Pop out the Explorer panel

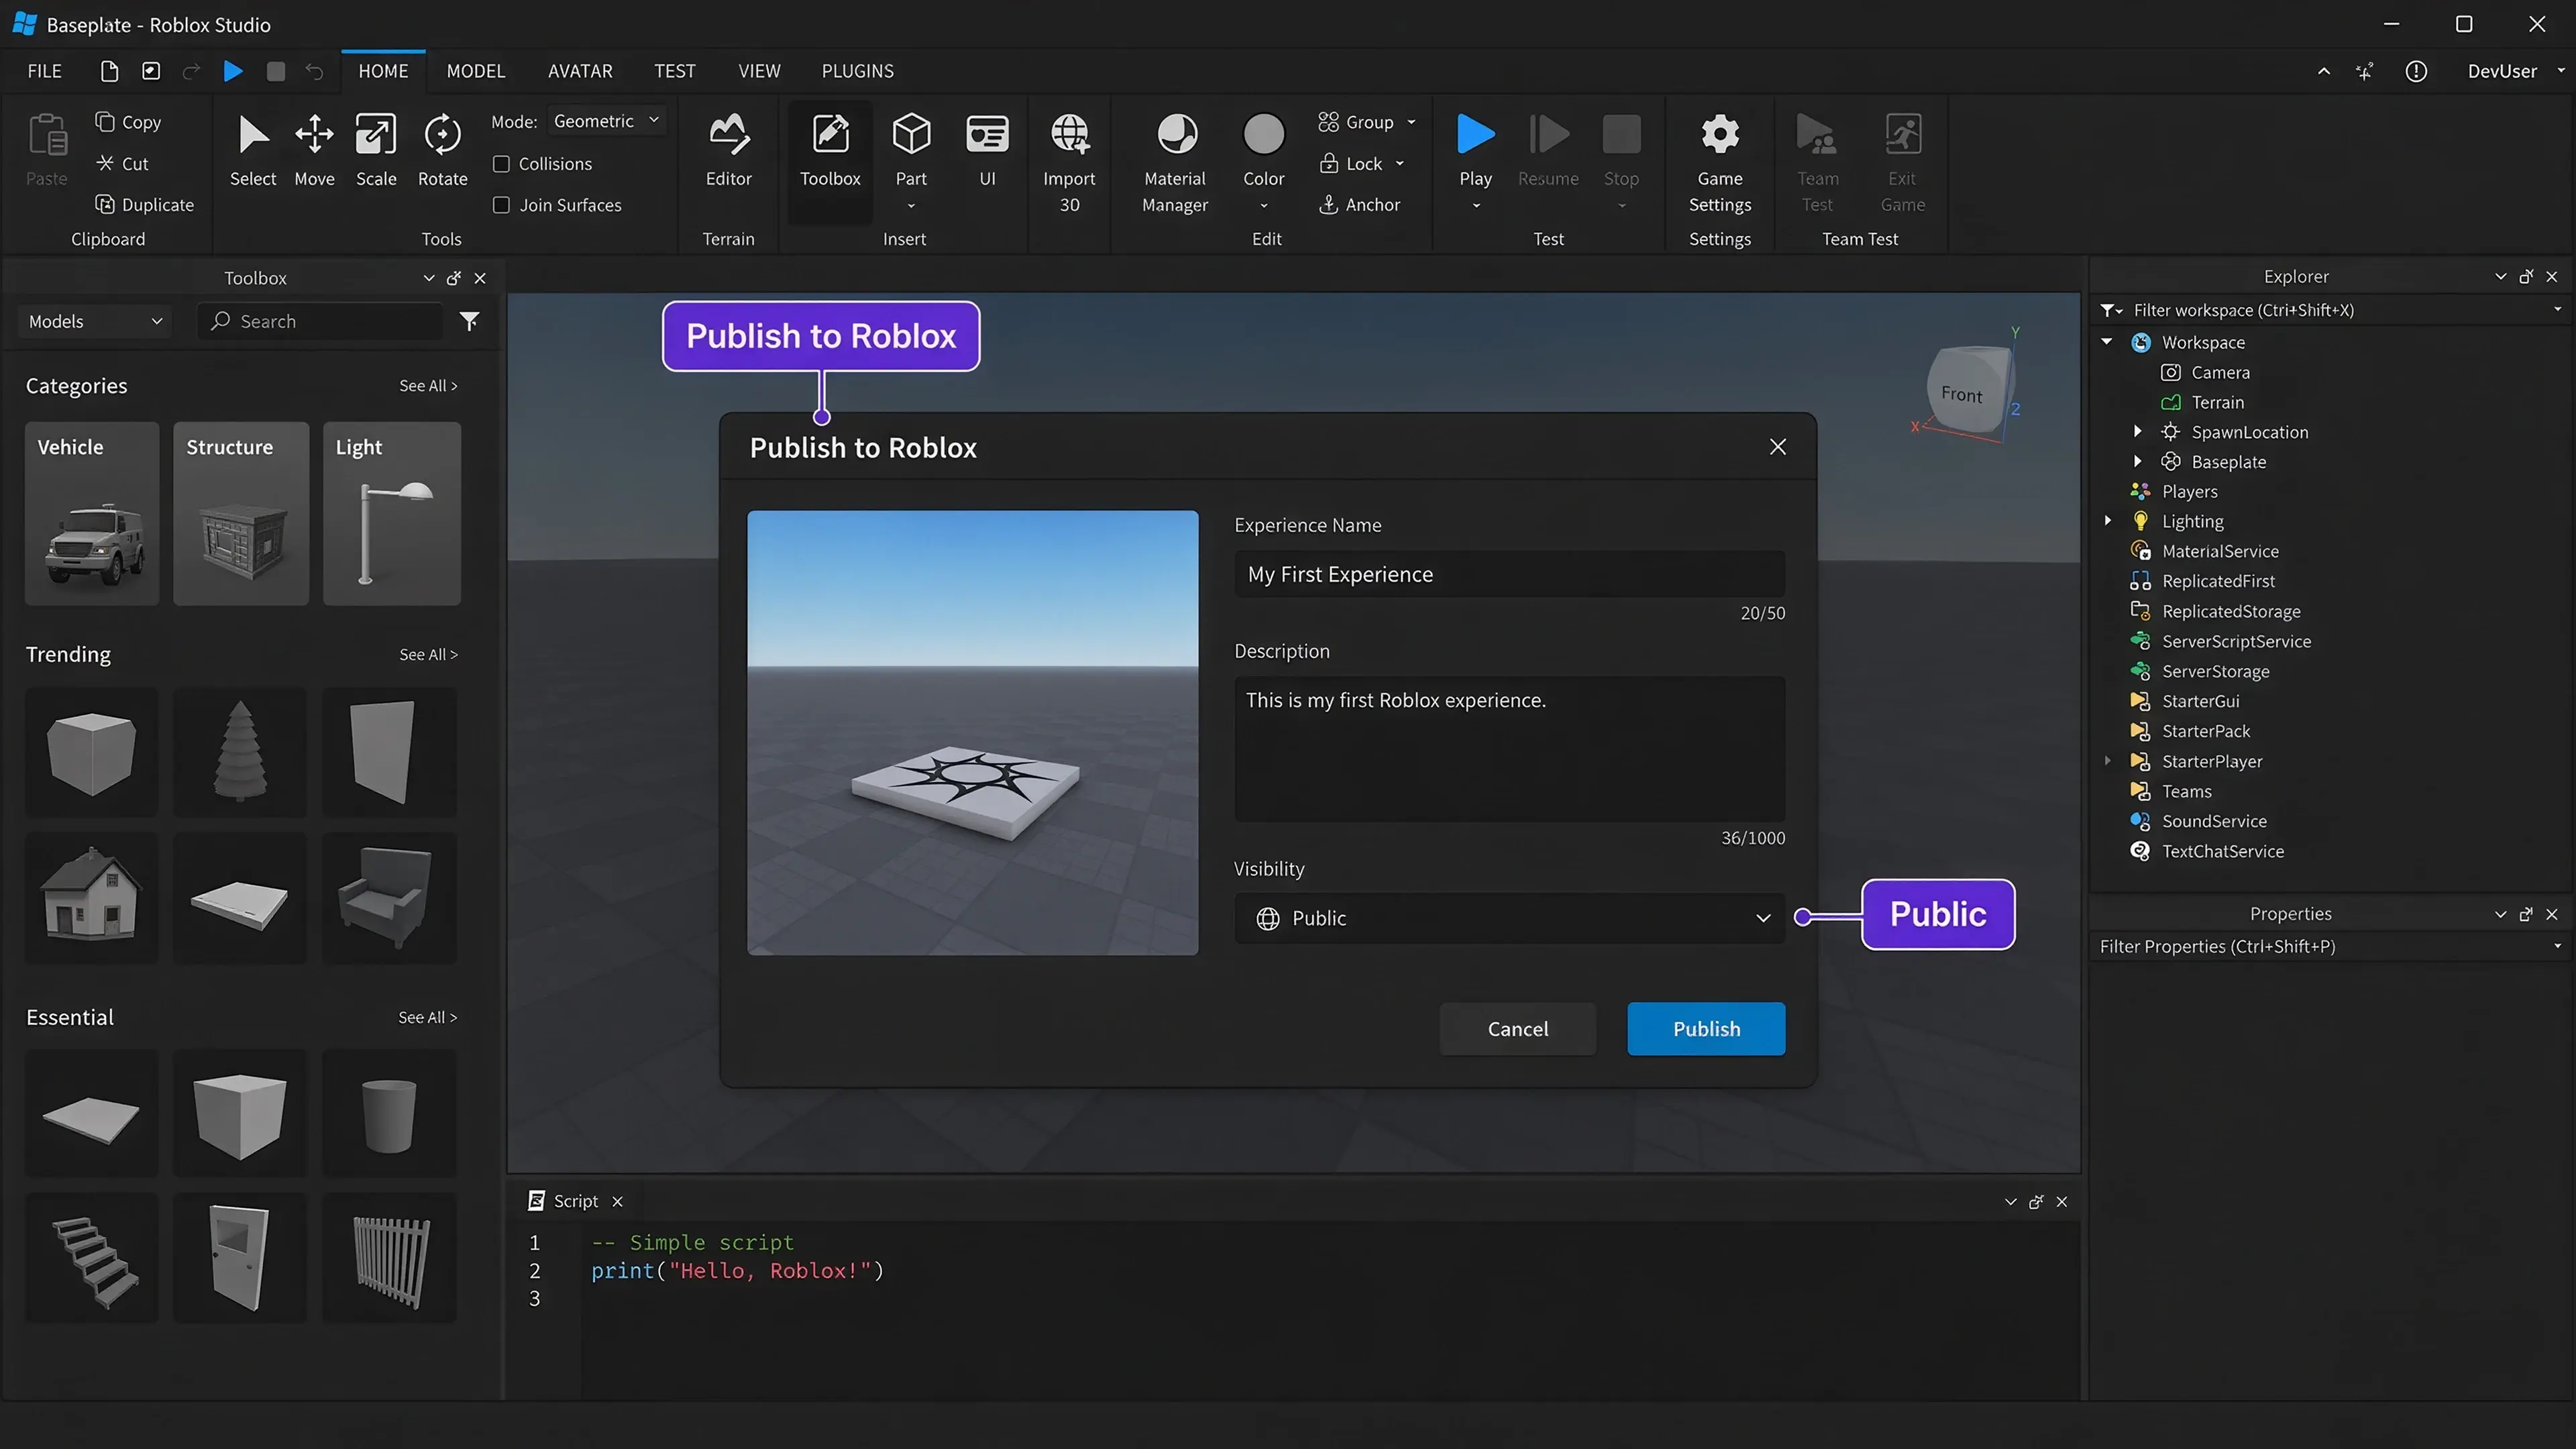click(2526, 277)
